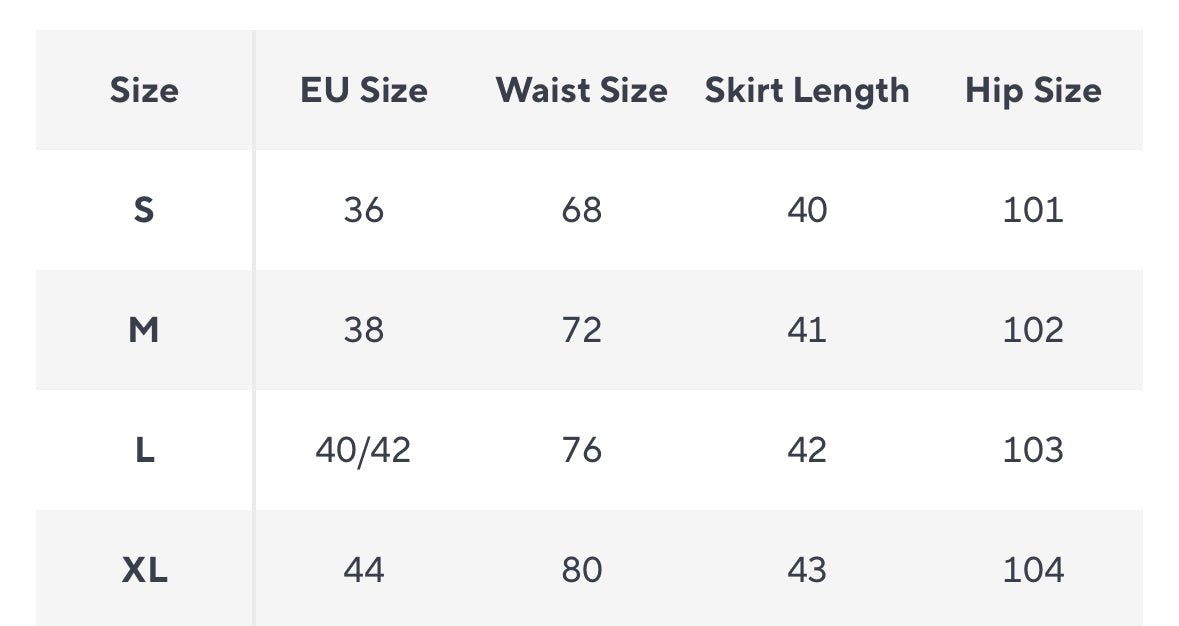This screenshot has height=626, width=1179.
Task: Click EU size 36 in the S row
Action: pos(363,210)
